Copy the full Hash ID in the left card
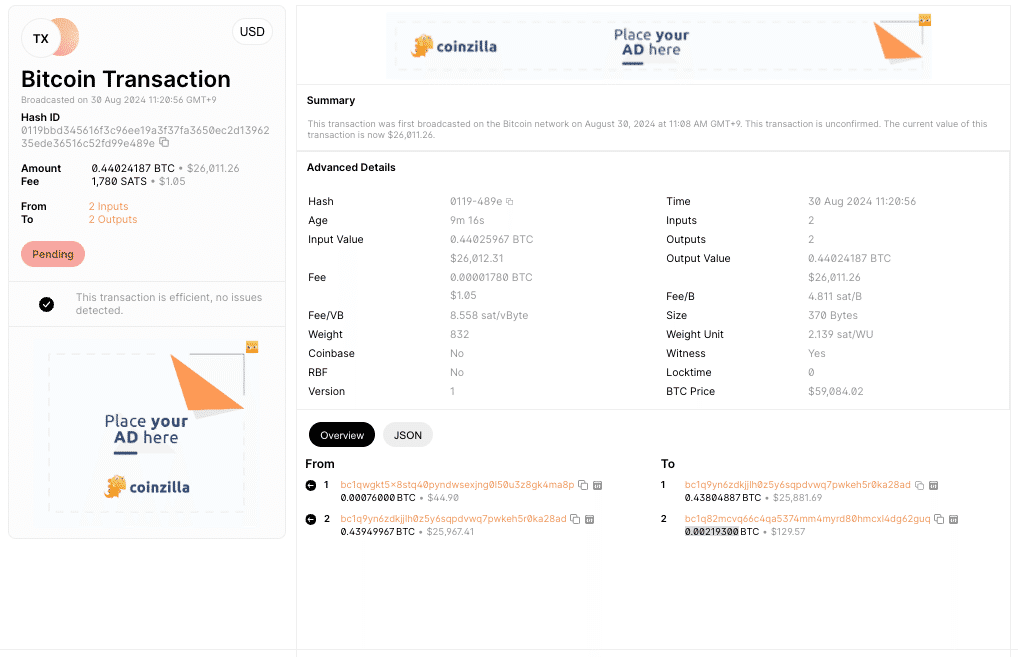This screenshot has width=1018, height=657. 164,143
